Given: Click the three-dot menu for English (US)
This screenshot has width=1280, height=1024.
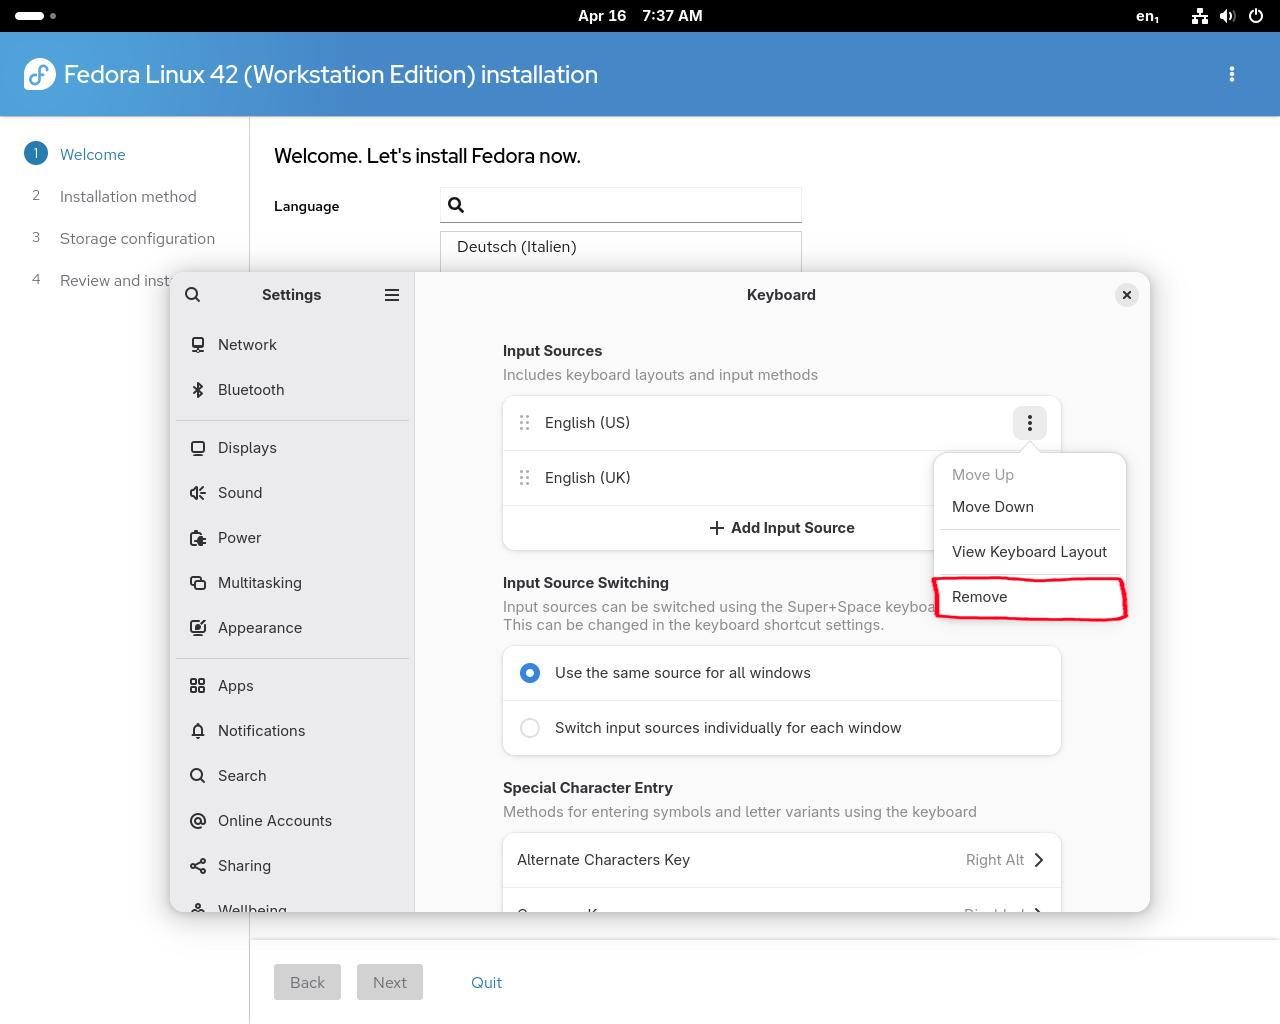Looking at the screenshot, I should pyautogui.click(x=1030, y=423).
